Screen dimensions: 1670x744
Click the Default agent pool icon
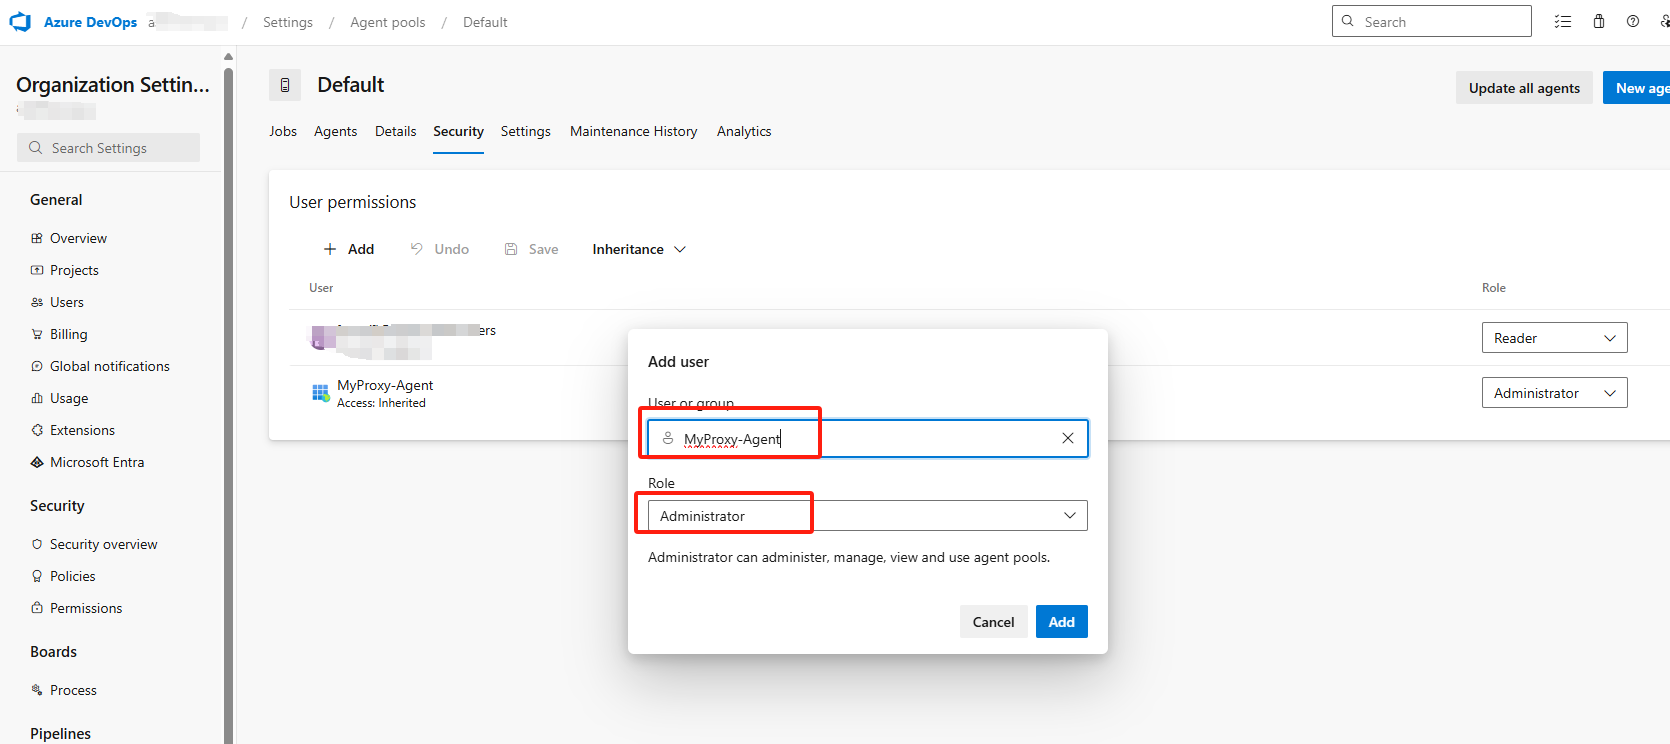click(x=285, y=85)
